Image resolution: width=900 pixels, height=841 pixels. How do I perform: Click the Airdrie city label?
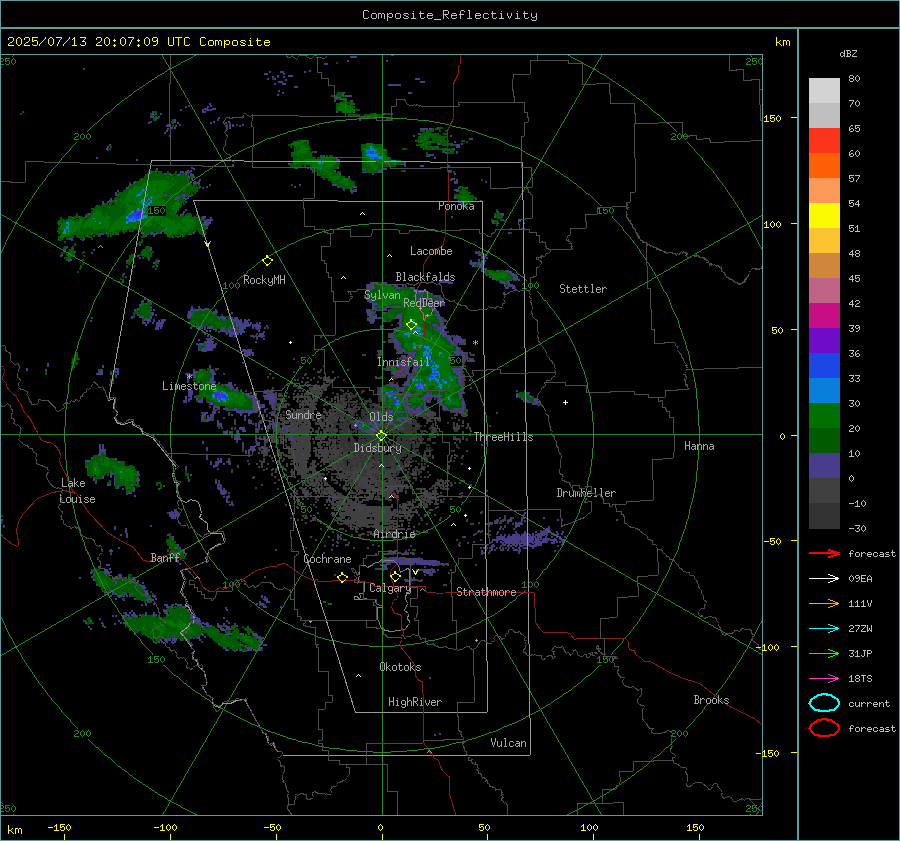pos(394,534)
